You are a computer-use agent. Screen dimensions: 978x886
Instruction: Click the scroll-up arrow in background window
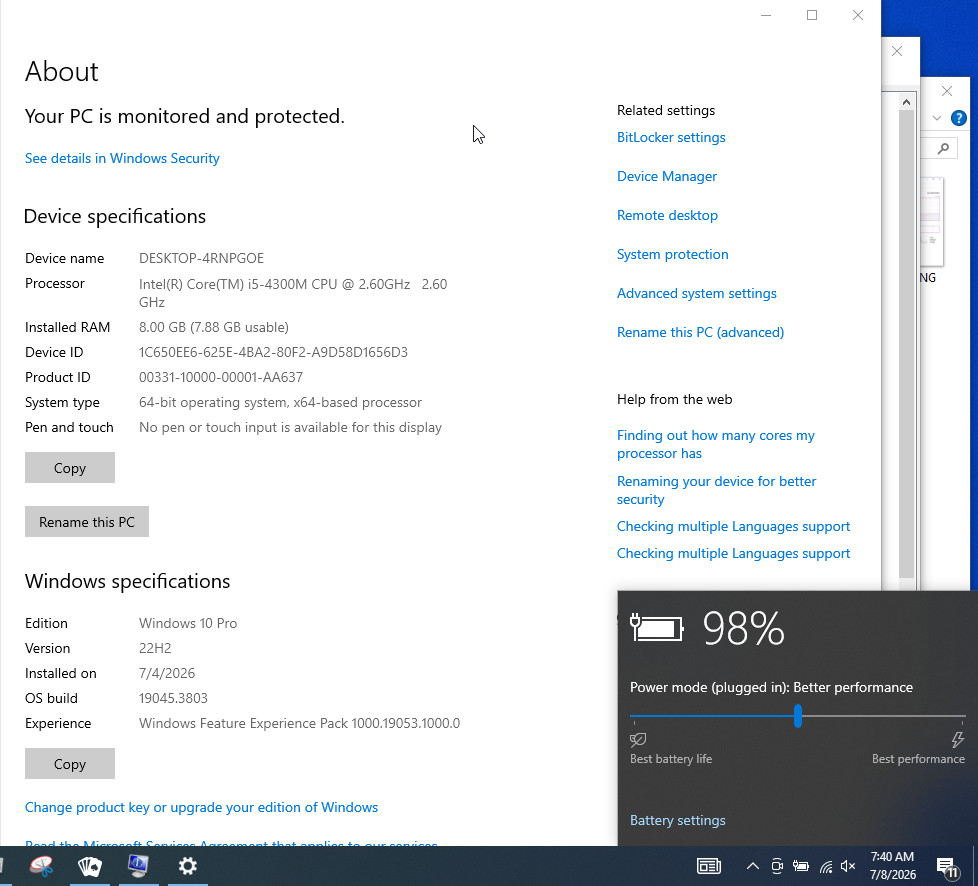[x=906, y=102]
